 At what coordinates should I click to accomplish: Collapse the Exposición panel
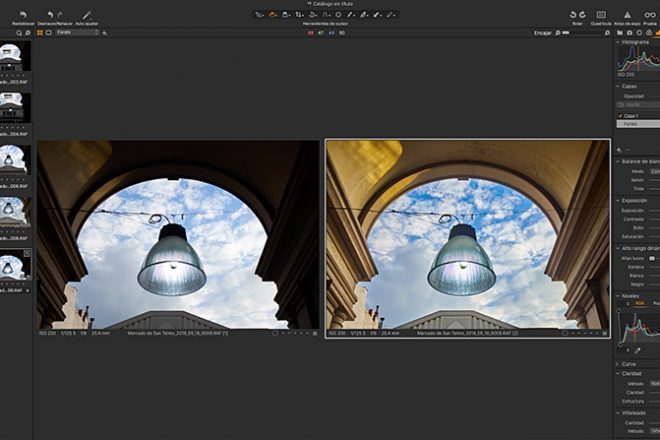point(618,201)
